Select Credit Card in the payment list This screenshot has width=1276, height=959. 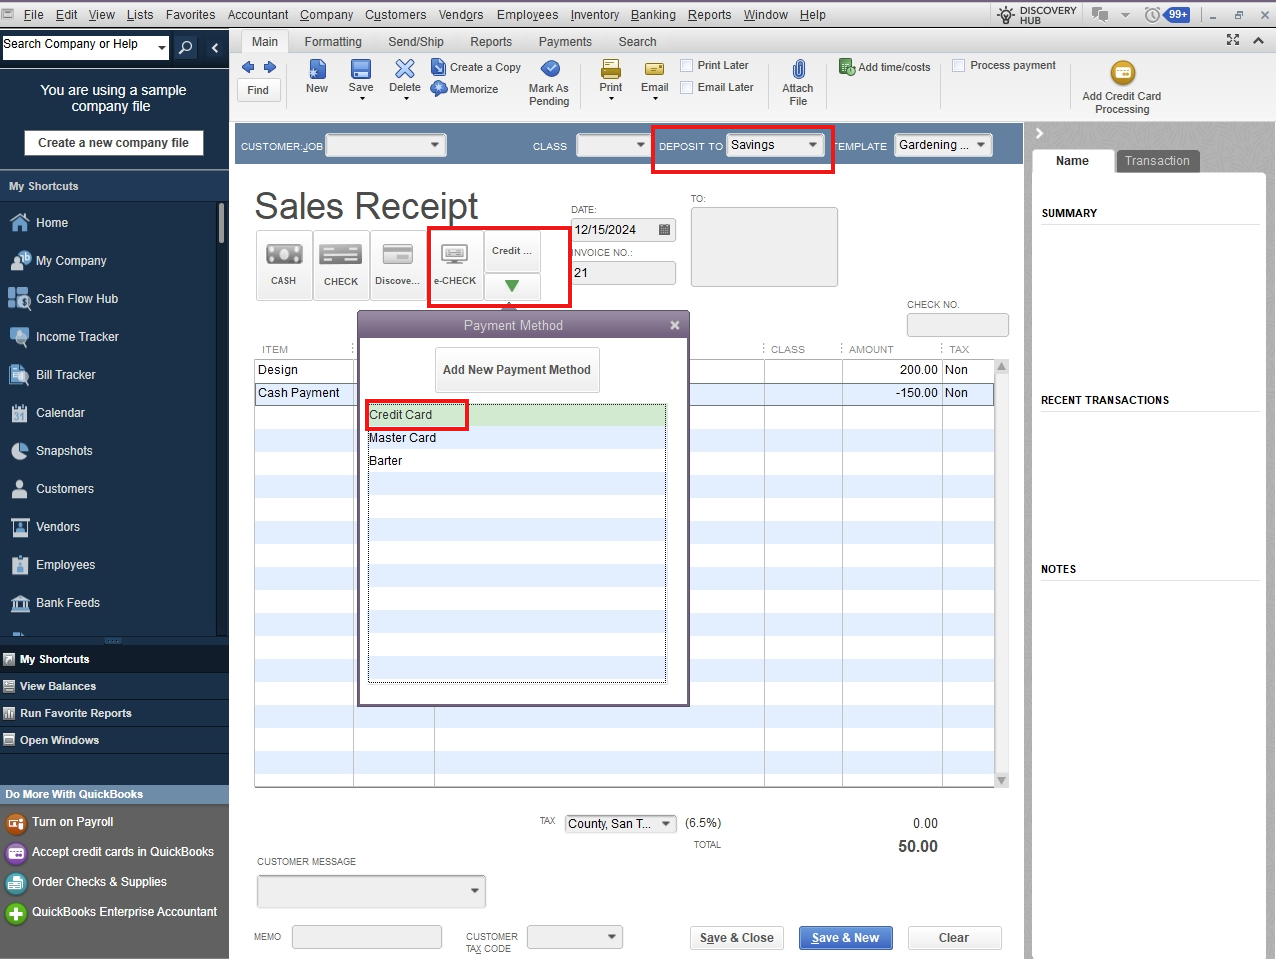pyautogui.click(x=516, y=415)
